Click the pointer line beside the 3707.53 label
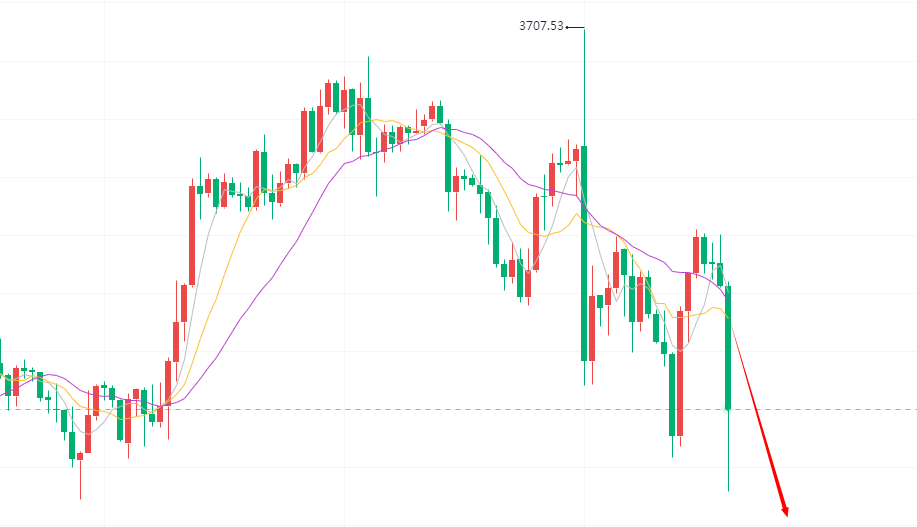The height and width of the screenshot is (527, 917). click(x=574, y=27)
